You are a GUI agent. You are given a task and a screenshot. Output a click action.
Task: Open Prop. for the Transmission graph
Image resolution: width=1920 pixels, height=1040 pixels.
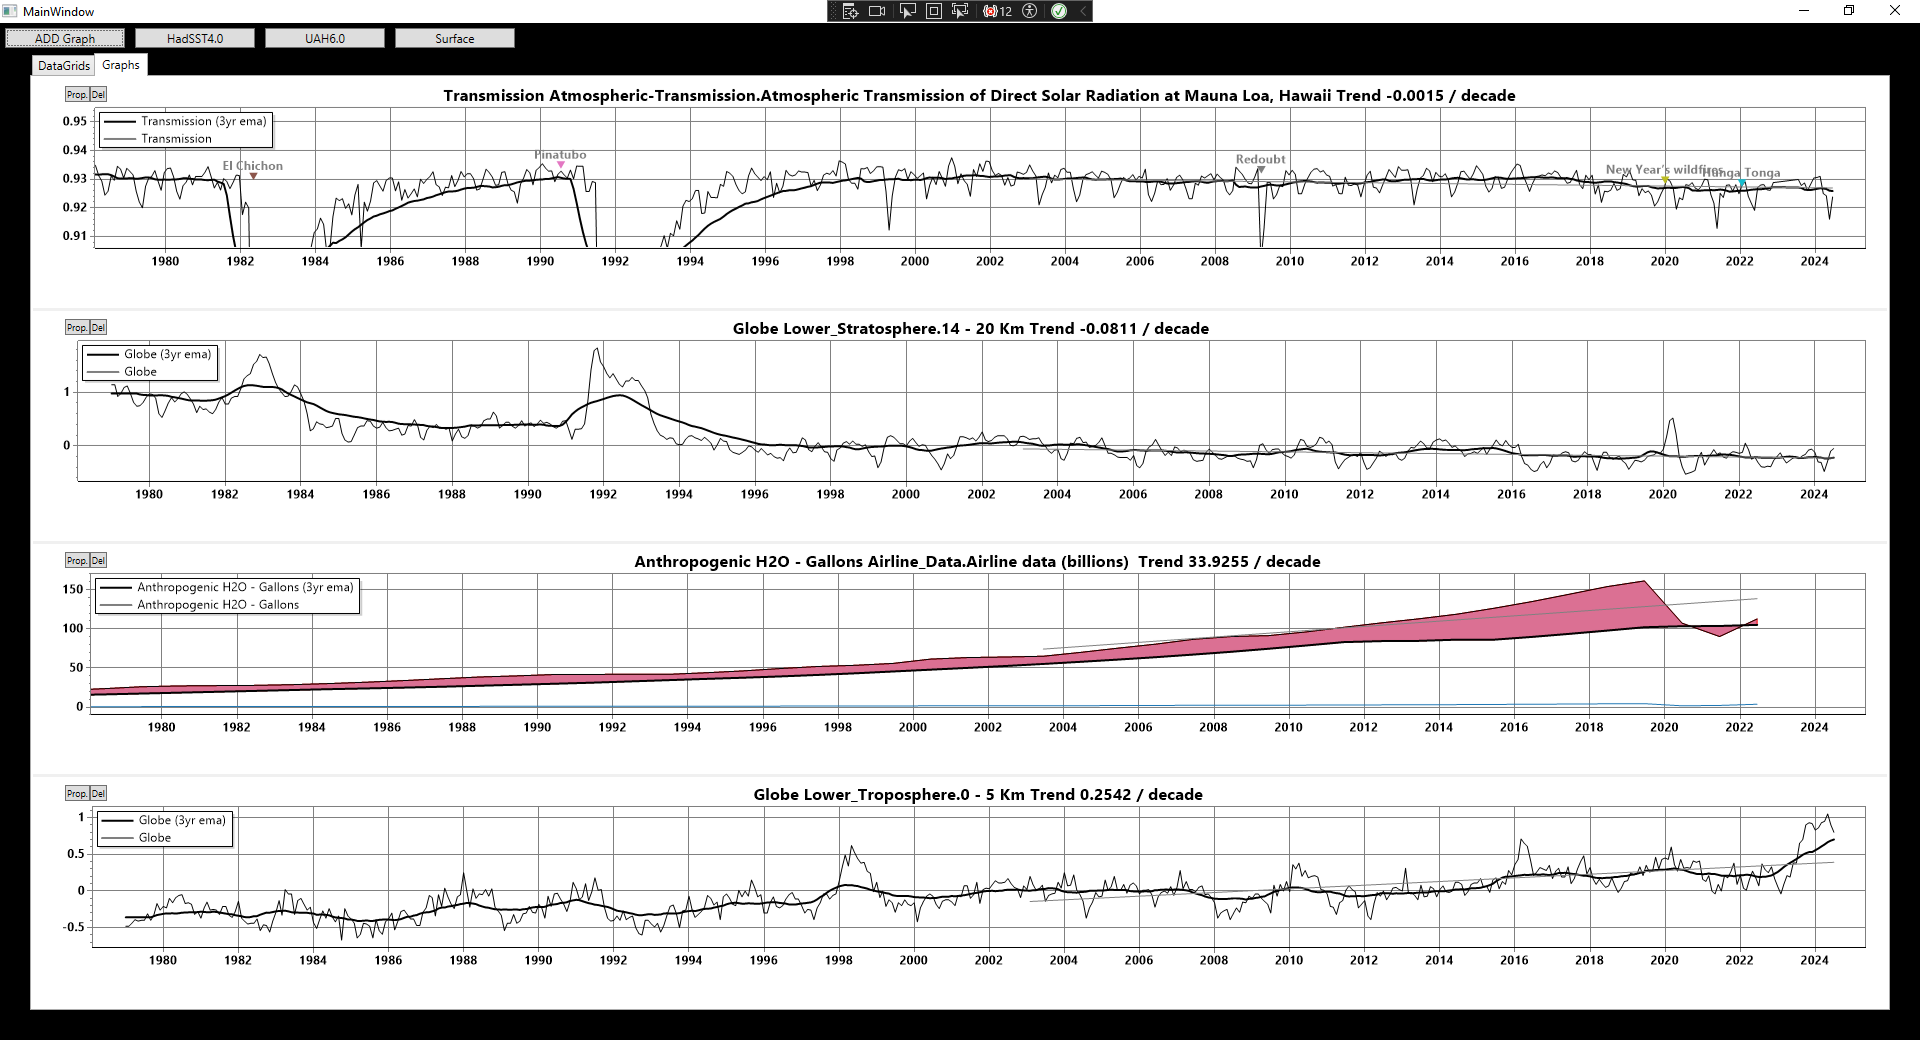(77, 94)
